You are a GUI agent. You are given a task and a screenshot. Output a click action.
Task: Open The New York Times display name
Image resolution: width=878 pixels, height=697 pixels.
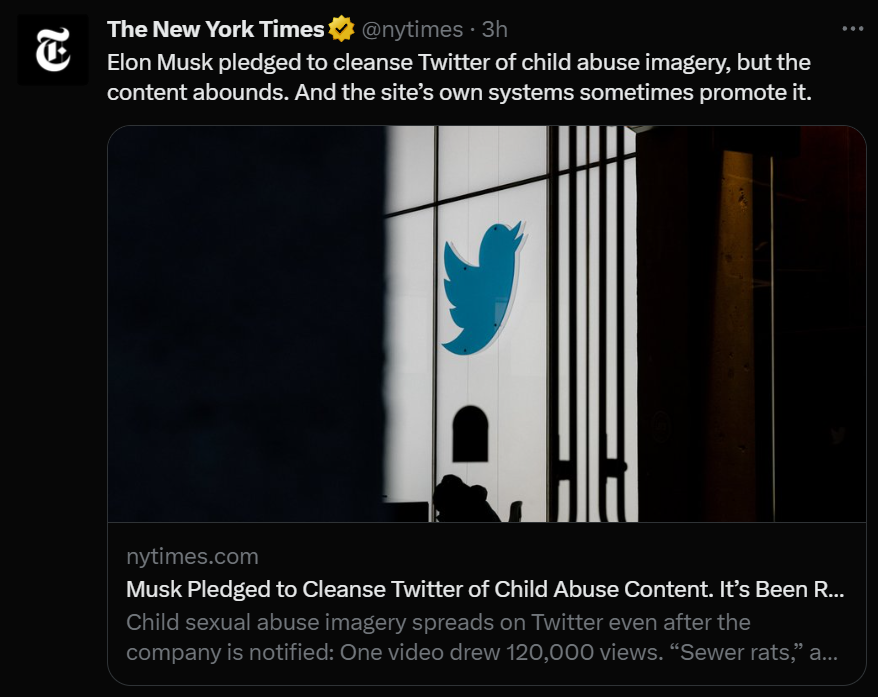click(215, 30)
